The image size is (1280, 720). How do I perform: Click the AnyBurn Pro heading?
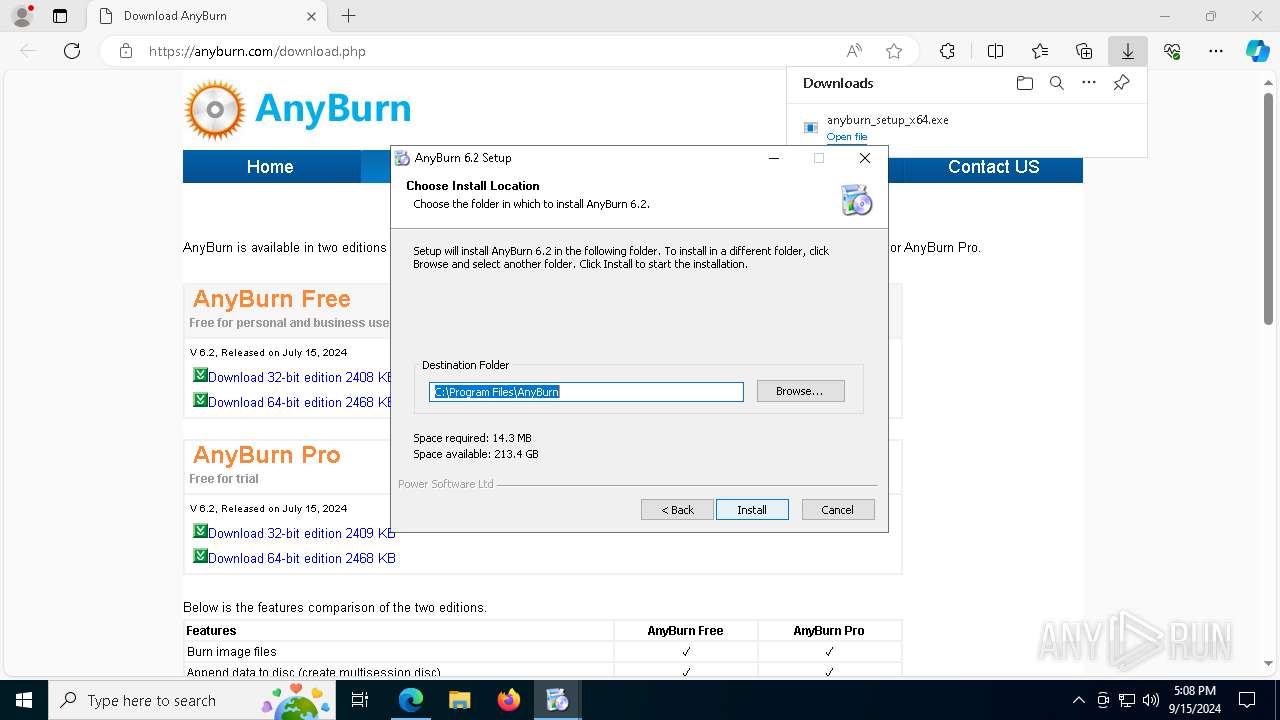click(x=266, y=455)
